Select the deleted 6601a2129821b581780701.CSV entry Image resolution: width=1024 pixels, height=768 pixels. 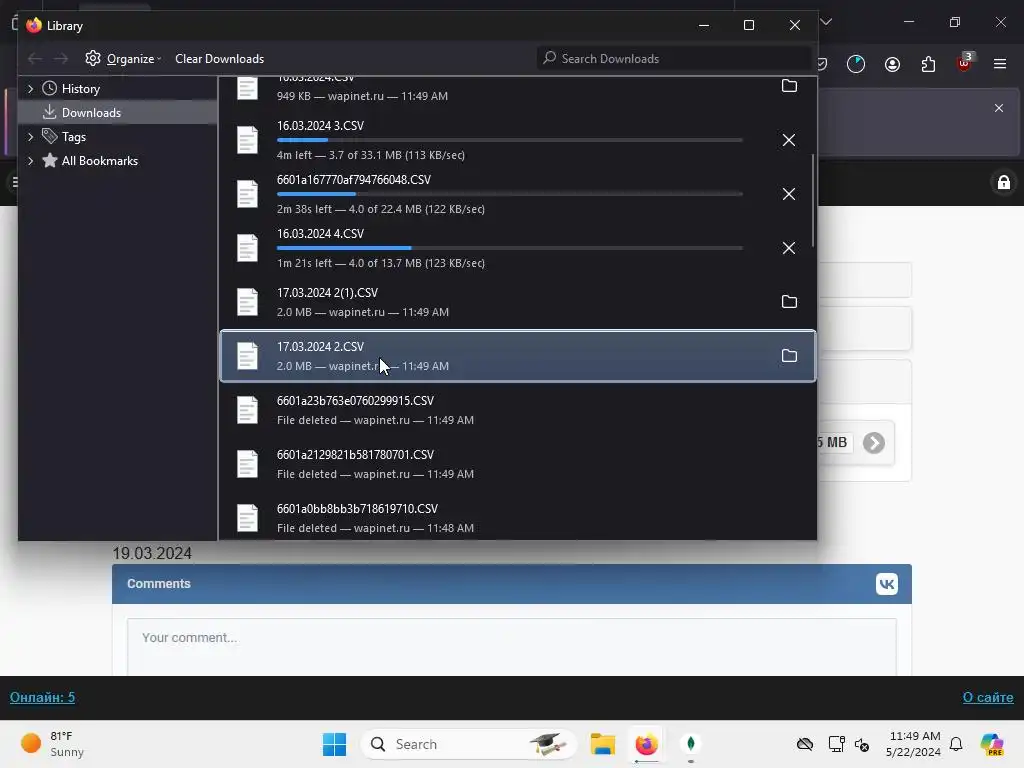[517, 464]
